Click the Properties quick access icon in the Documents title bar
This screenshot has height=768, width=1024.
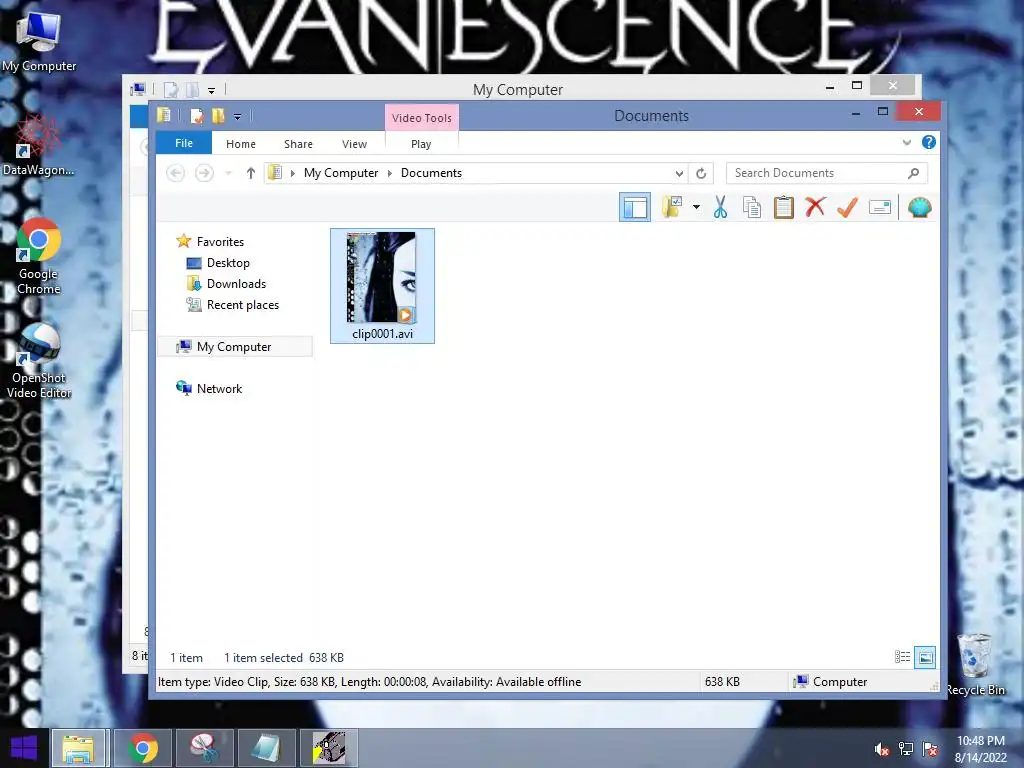coord(196,116)
